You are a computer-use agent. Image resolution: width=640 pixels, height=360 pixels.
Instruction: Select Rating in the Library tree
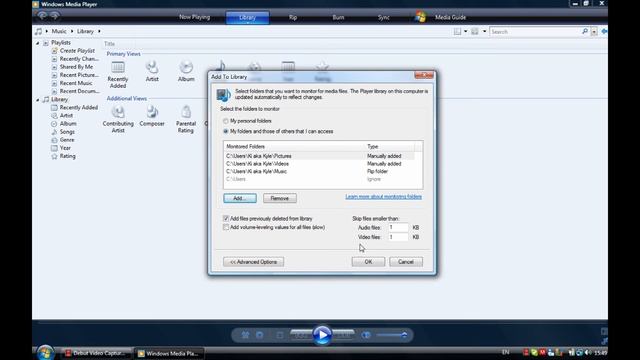coord(68,156)
